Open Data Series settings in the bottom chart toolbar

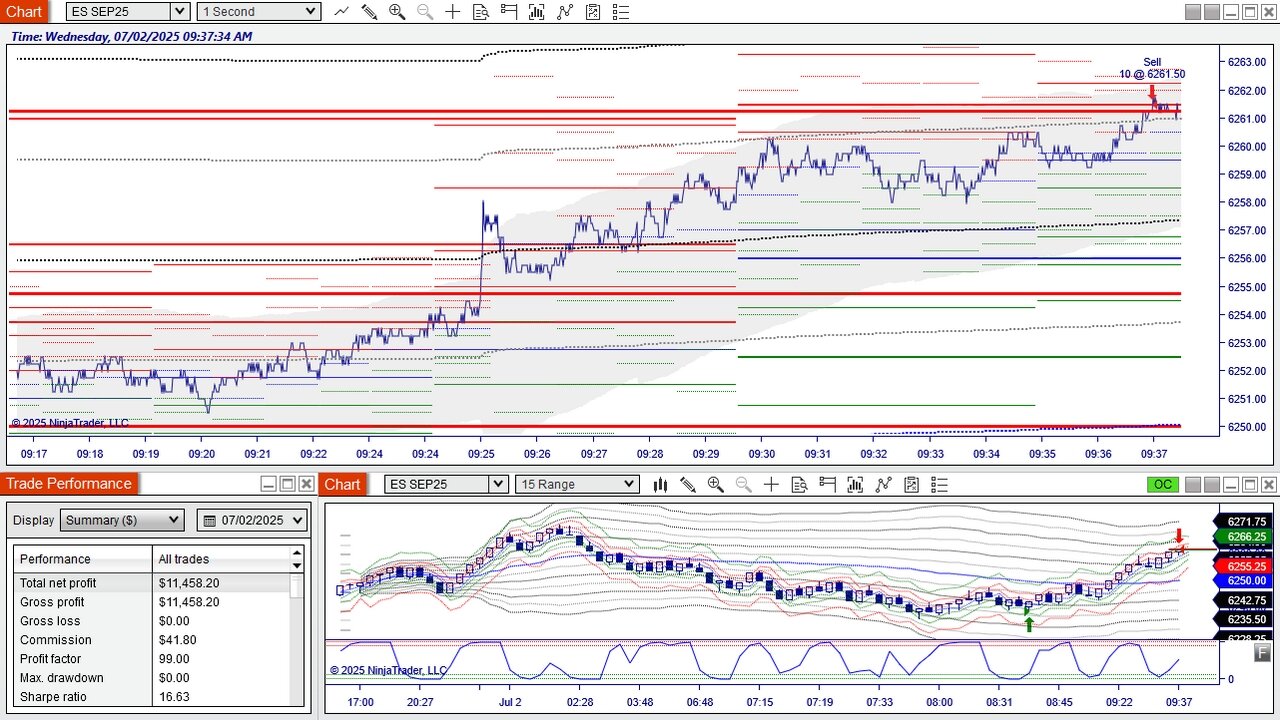855,484
